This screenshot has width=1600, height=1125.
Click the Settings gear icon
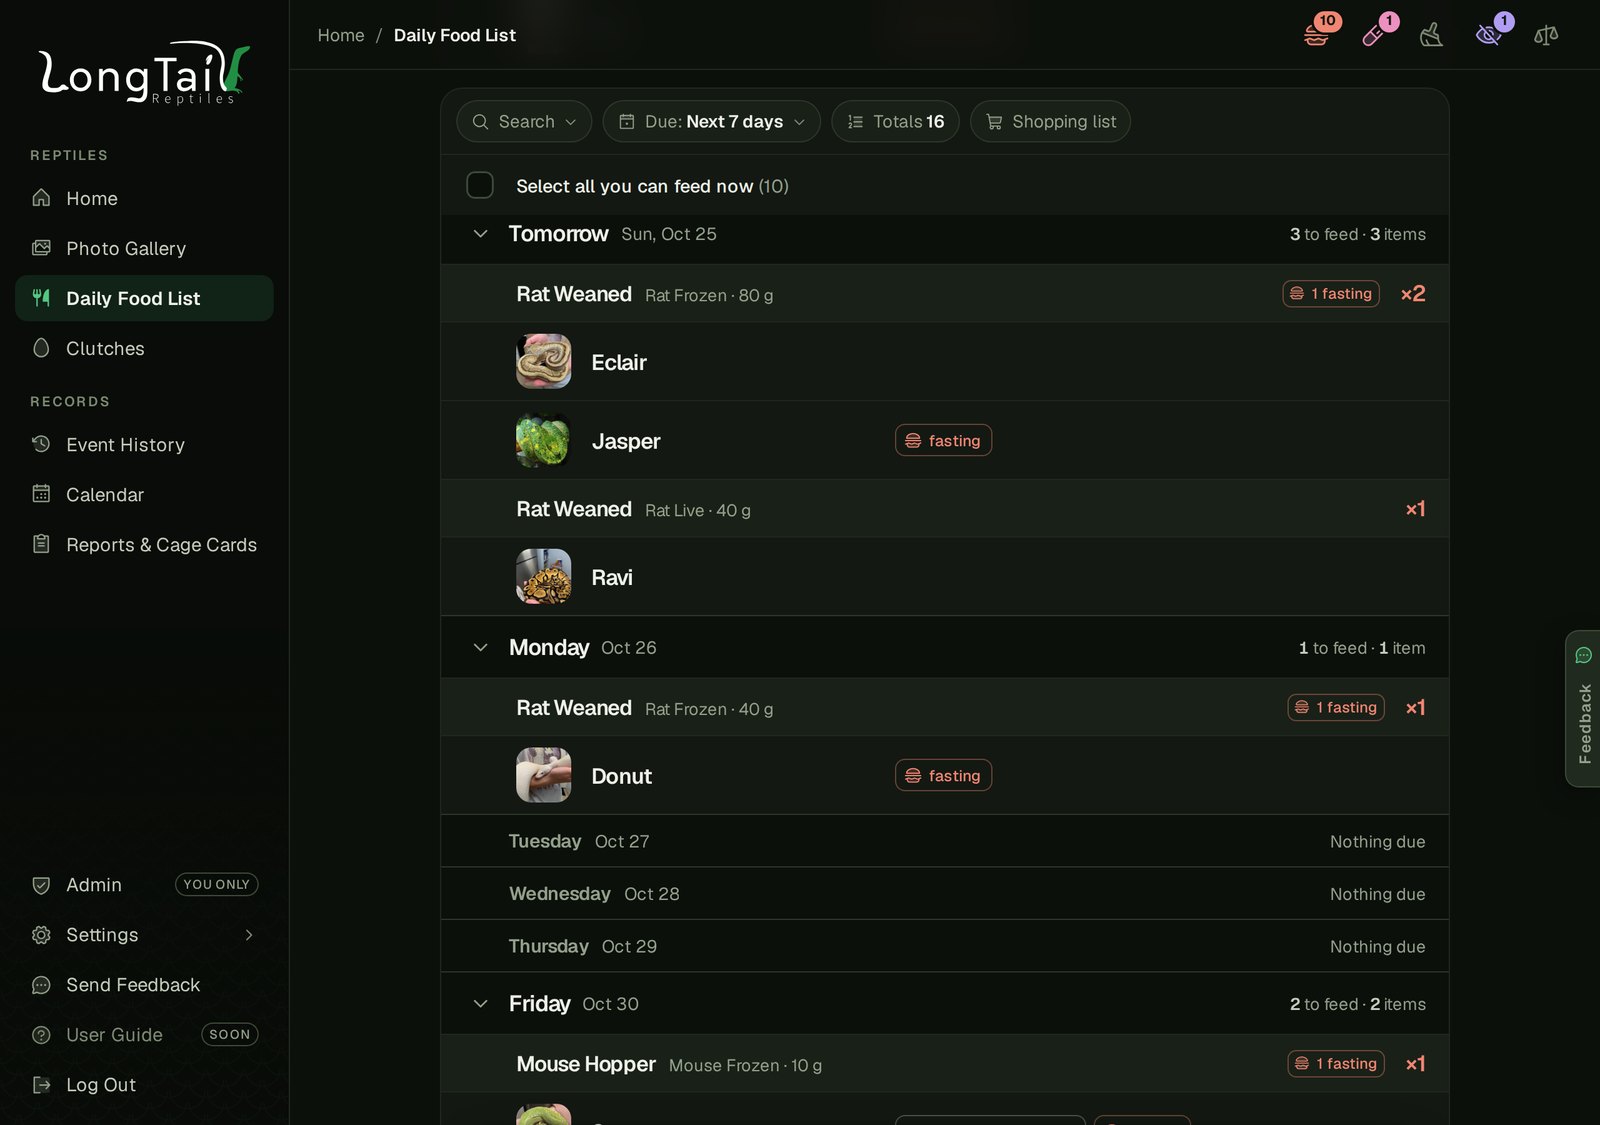(x=41, y=935)
